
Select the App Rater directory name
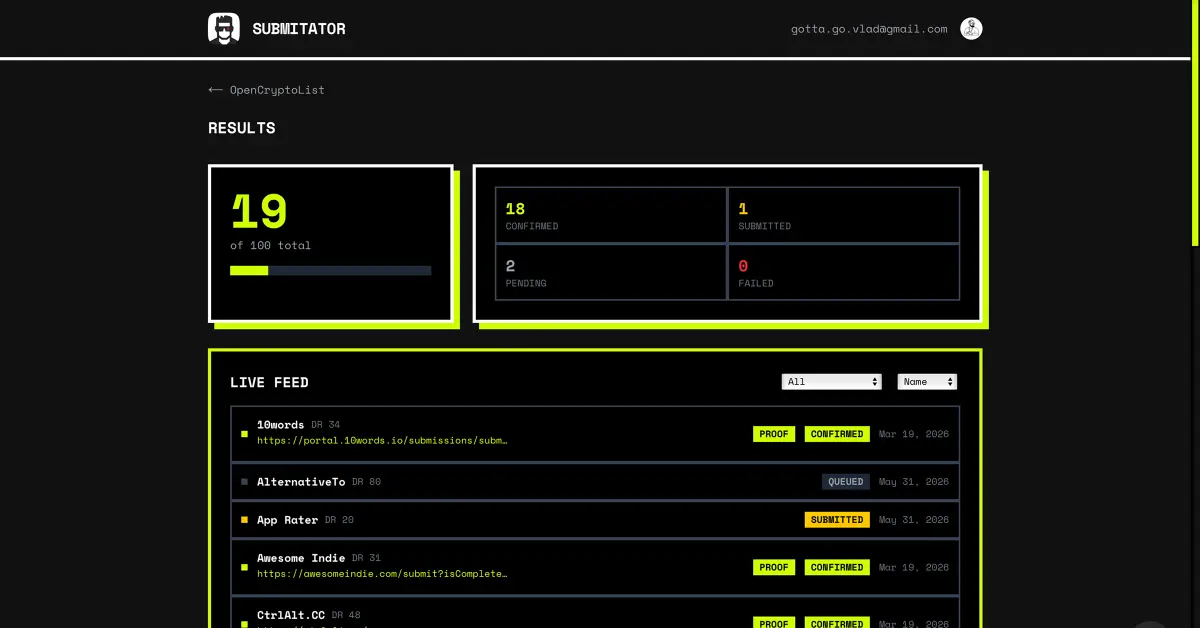click(x=287, y=520)
